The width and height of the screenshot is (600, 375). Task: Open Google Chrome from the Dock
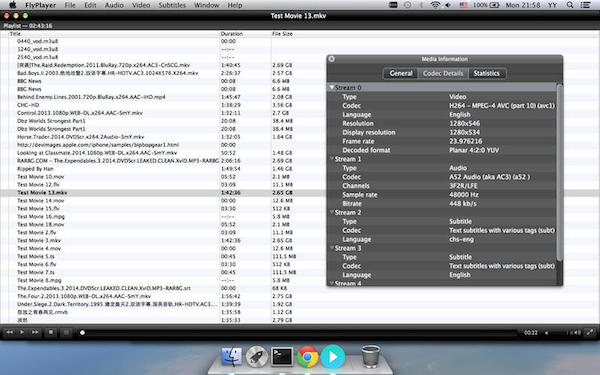pyautogui.click(x=307, y=357)
